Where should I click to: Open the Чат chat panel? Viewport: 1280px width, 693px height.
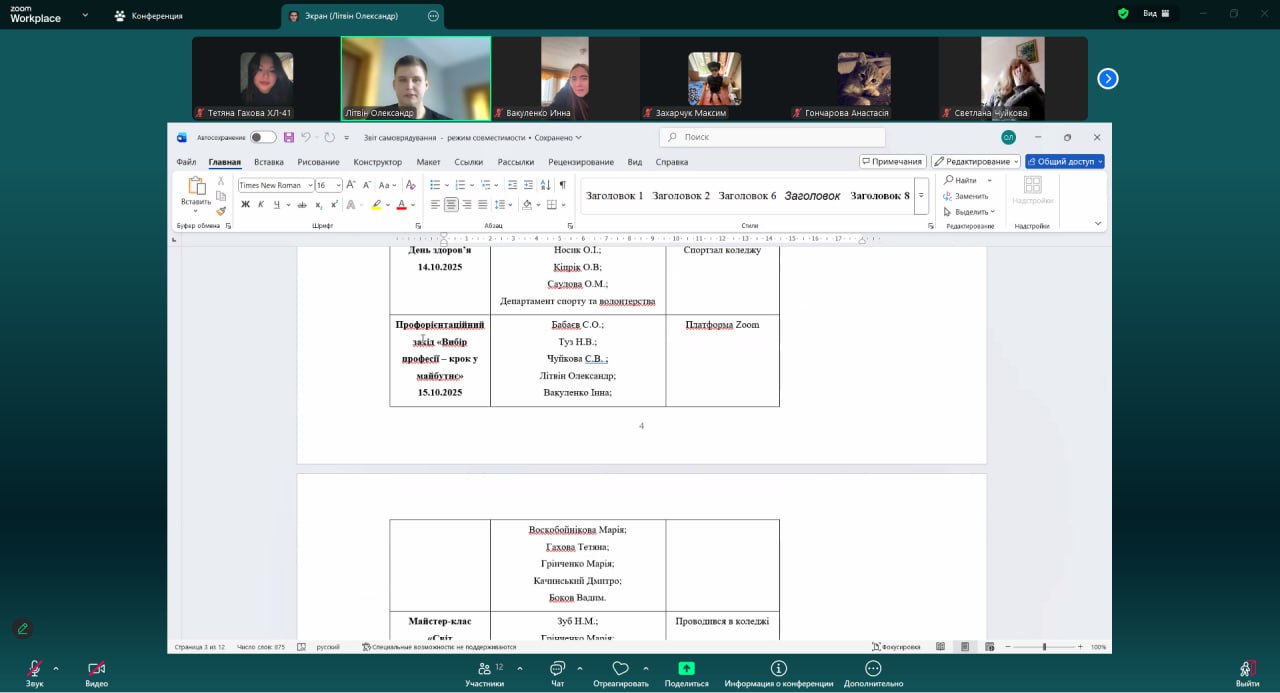click(x=557, y=669)
